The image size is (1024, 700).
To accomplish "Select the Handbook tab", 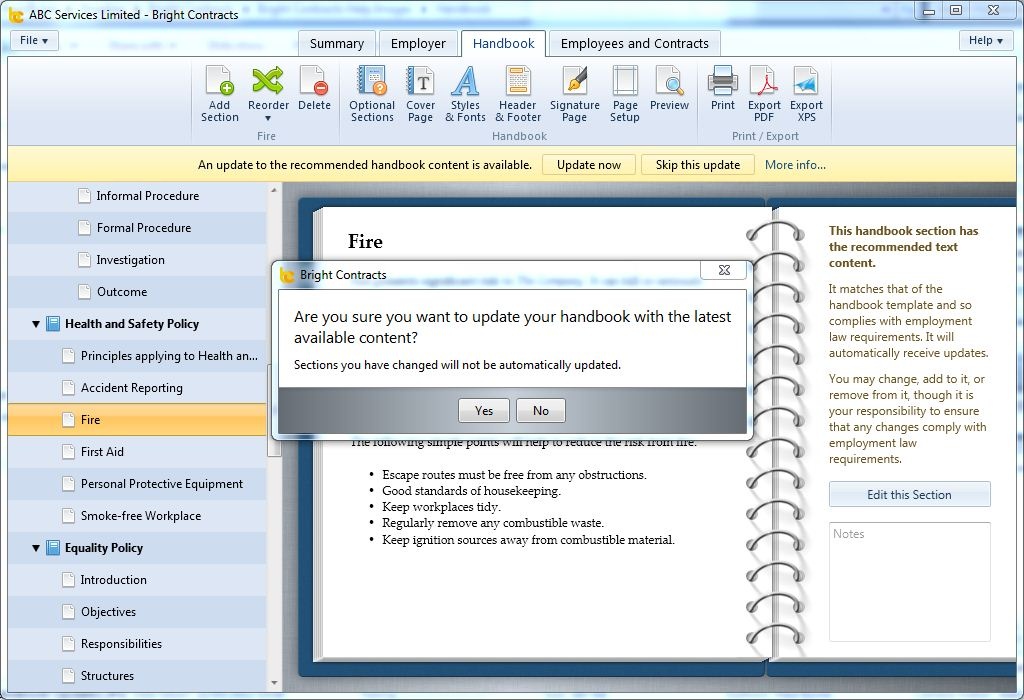I will pyautogui.click(x=504, y=44).
